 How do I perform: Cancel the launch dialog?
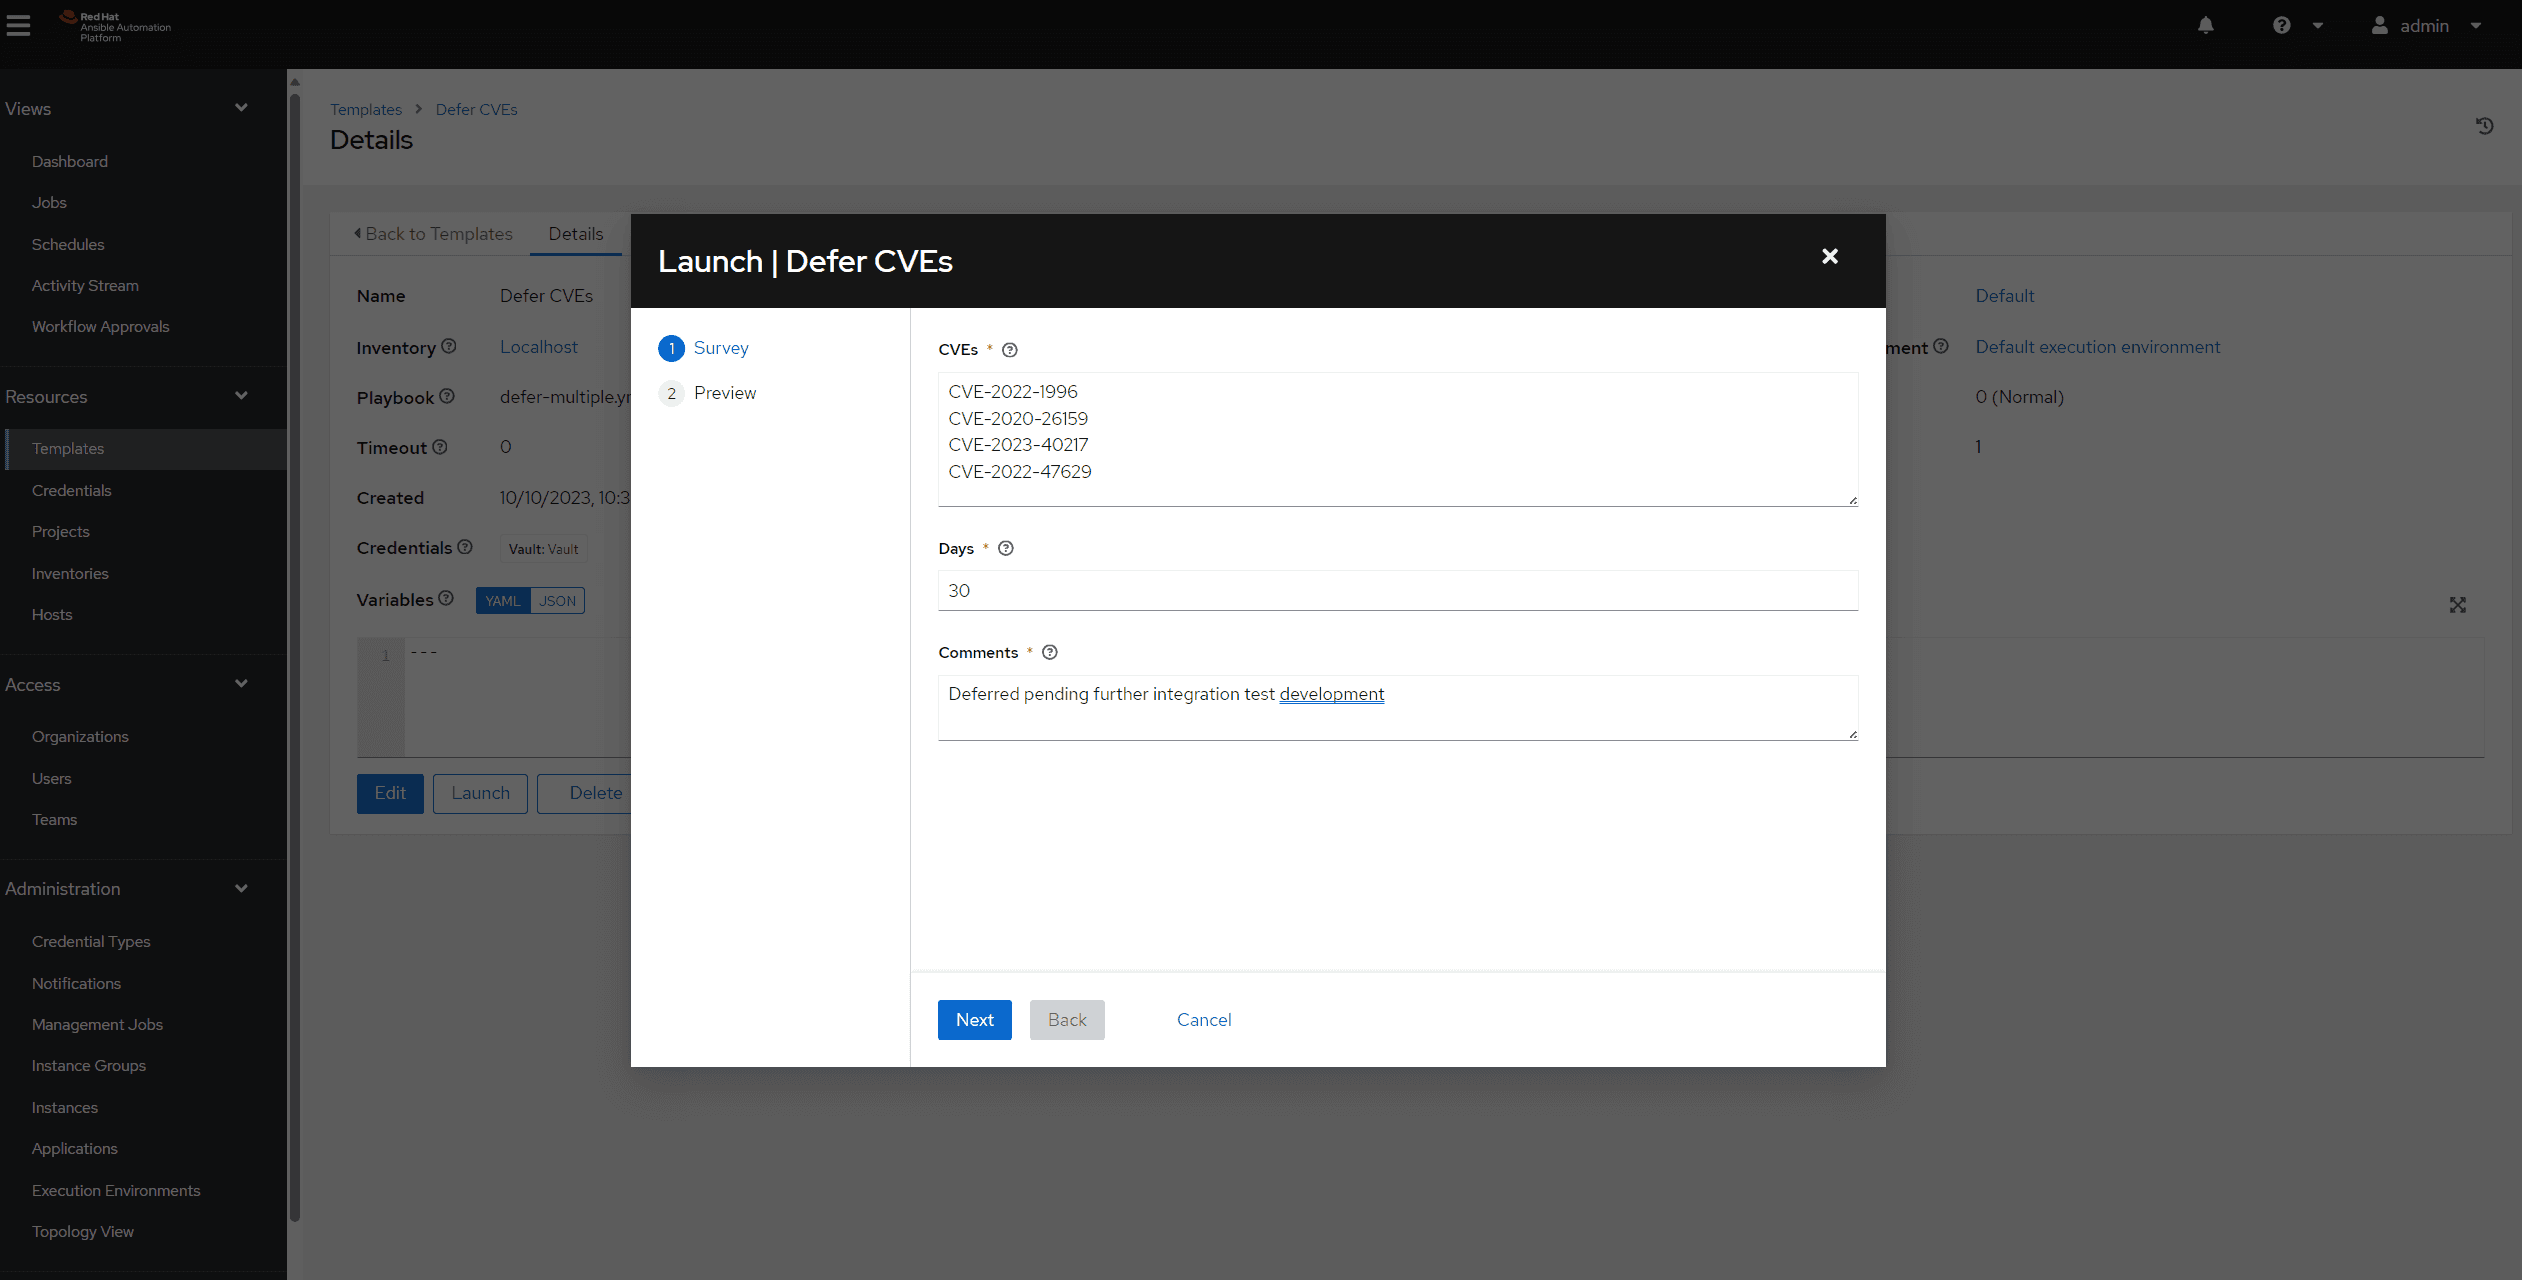(1203, 1020)
